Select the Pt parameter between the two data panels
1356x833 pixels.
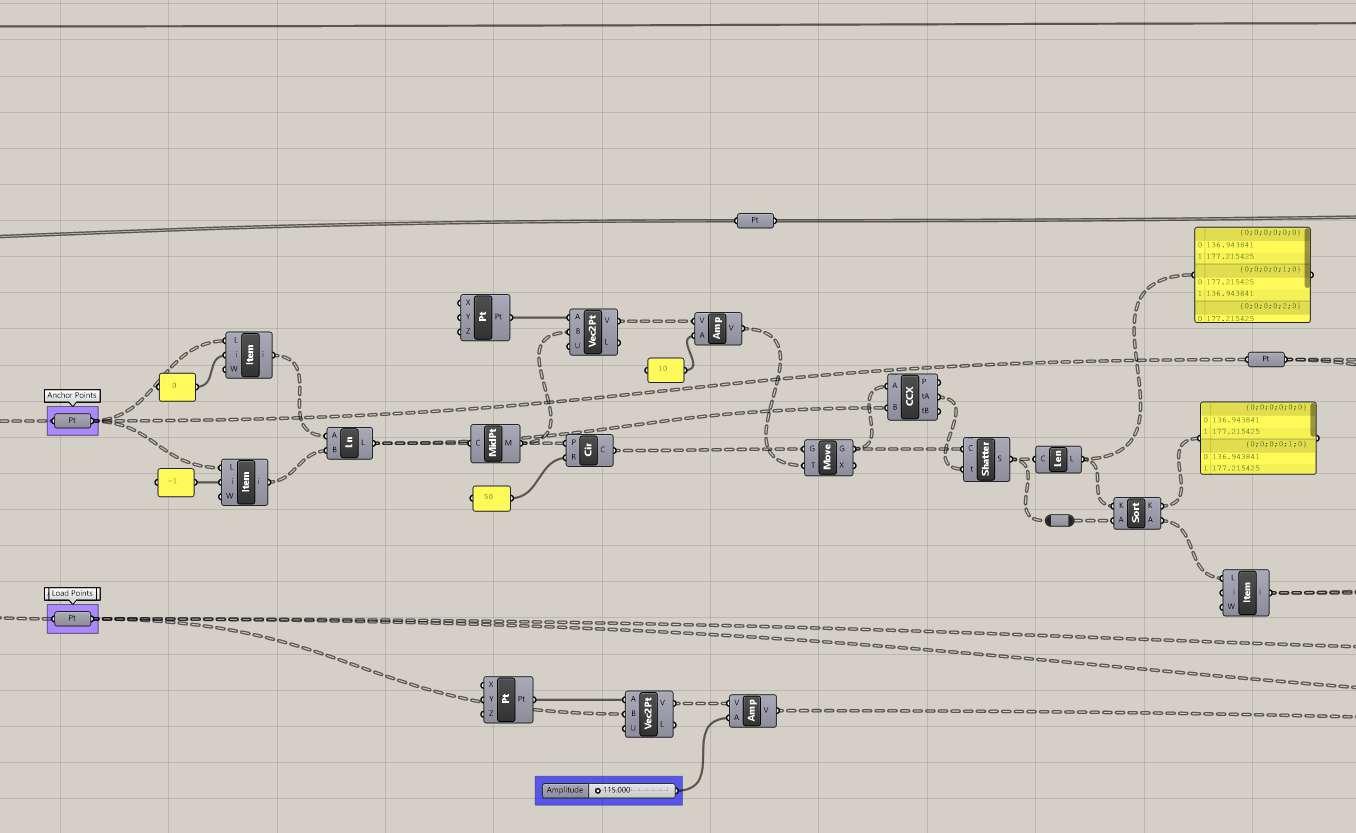1267,359
